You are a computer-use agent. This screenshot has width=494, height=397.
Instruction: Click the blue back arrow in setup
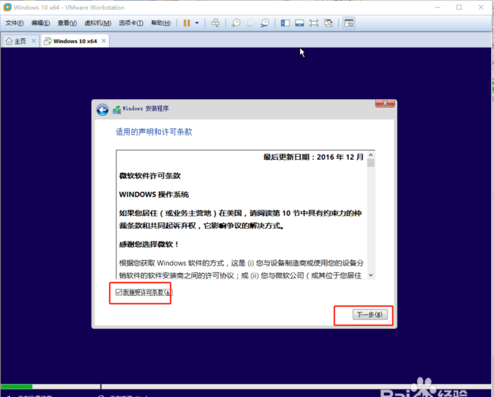click(102, 110)
